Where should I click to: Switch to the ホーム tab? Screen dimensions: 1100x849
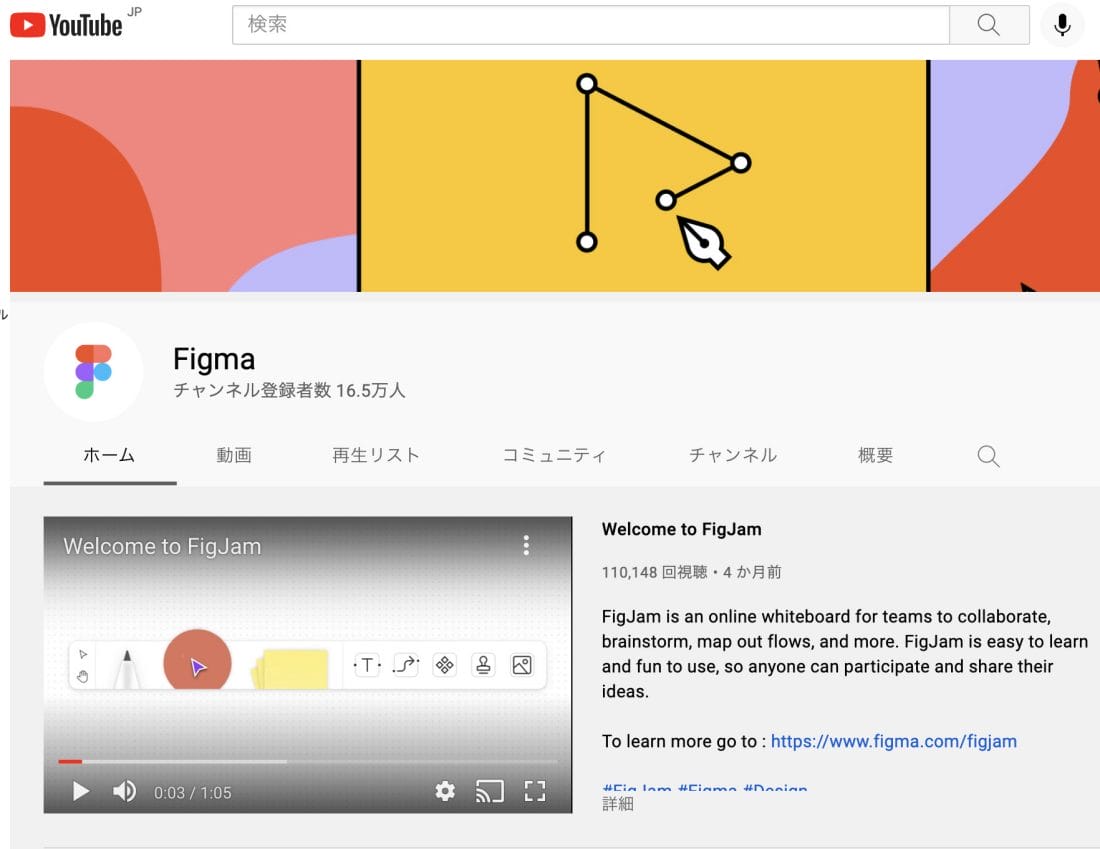(x=109, y=455)
